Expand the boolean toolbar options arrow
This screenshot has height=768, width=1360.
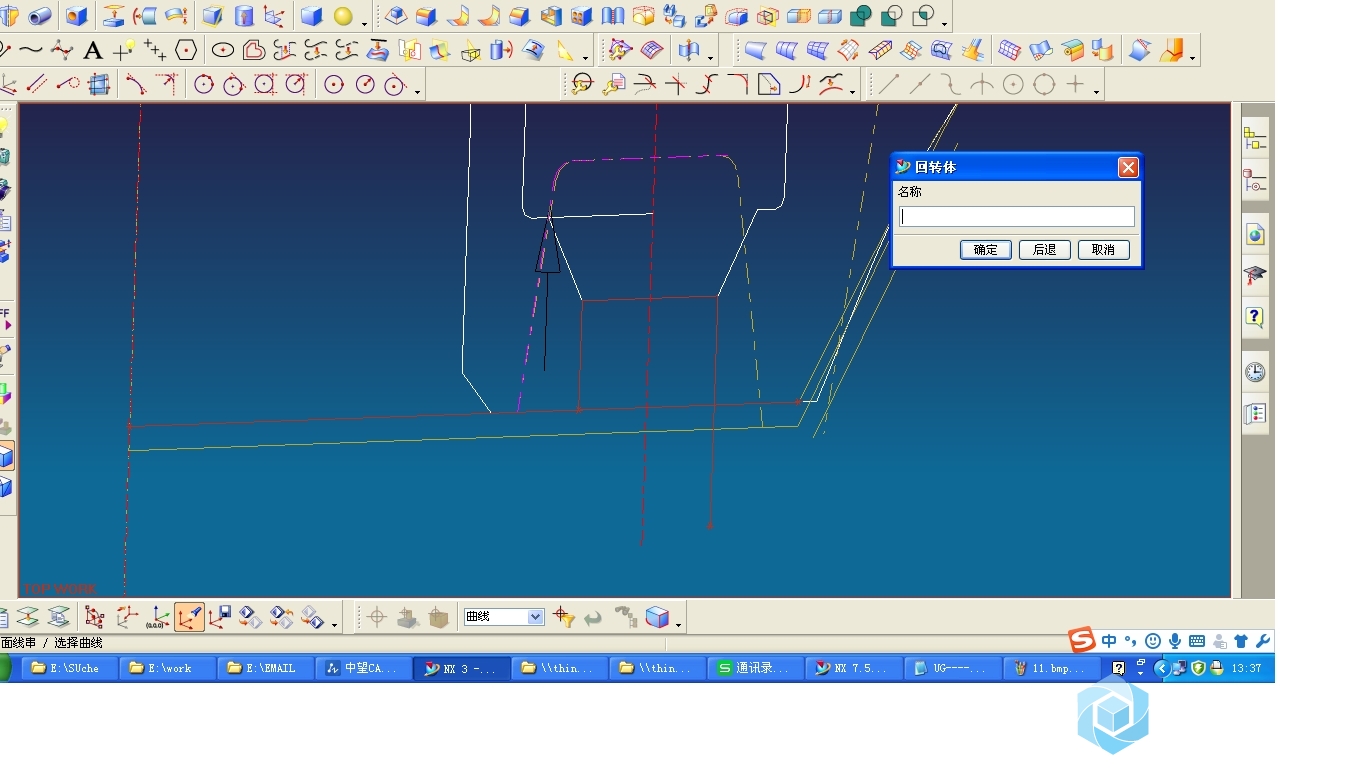[945, 22]
